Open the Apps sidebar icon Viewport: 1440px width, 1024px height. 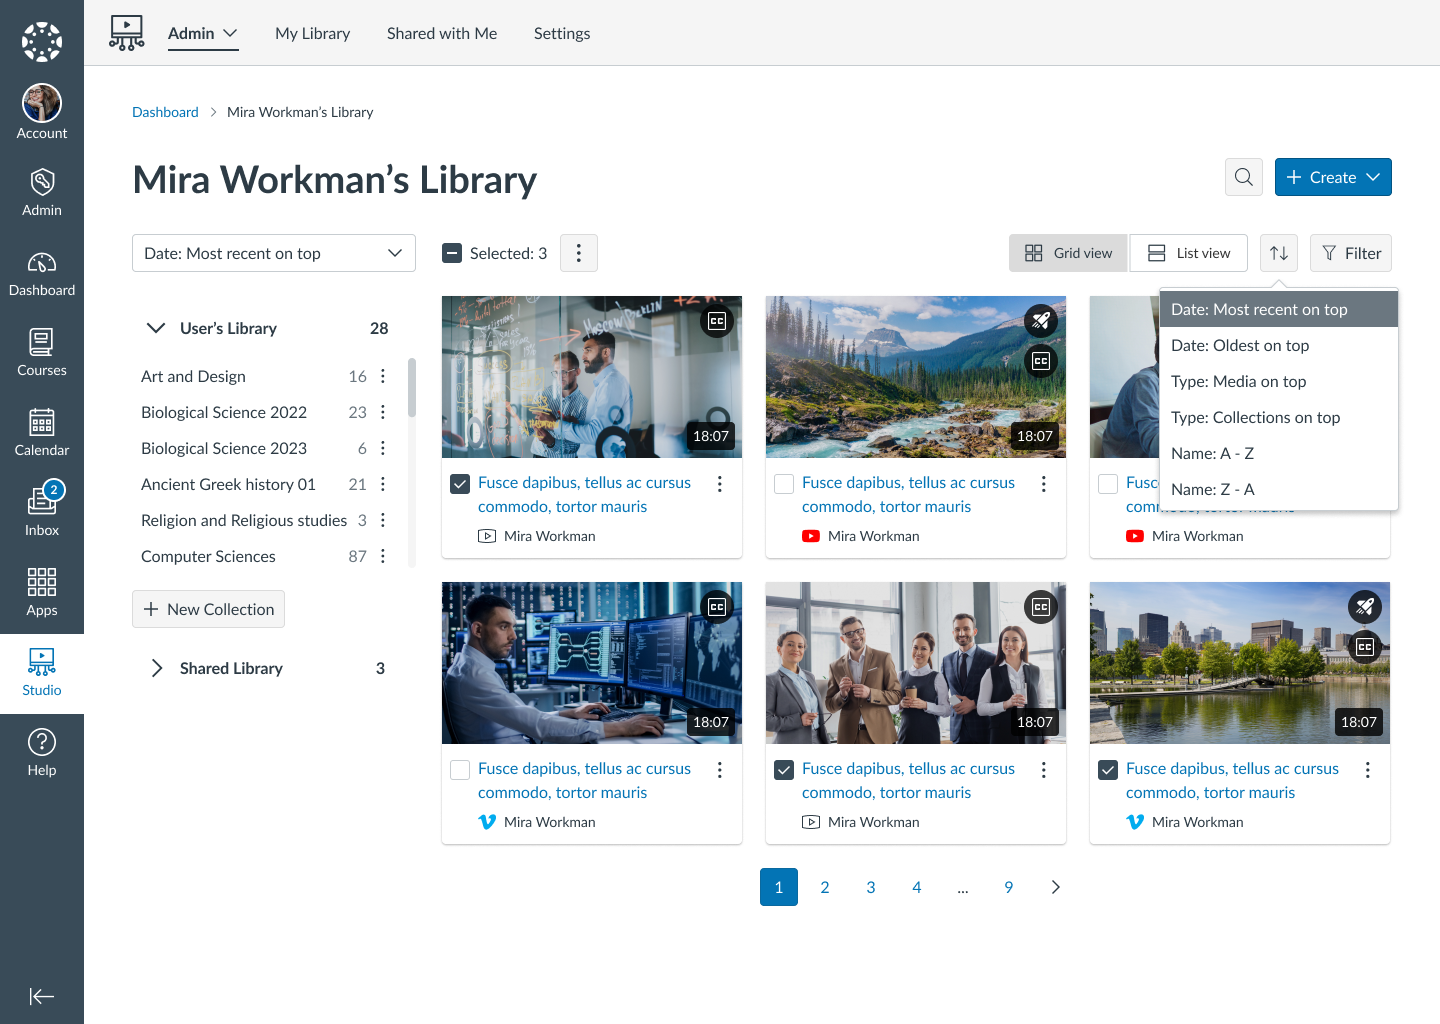[x=42, y=590]
